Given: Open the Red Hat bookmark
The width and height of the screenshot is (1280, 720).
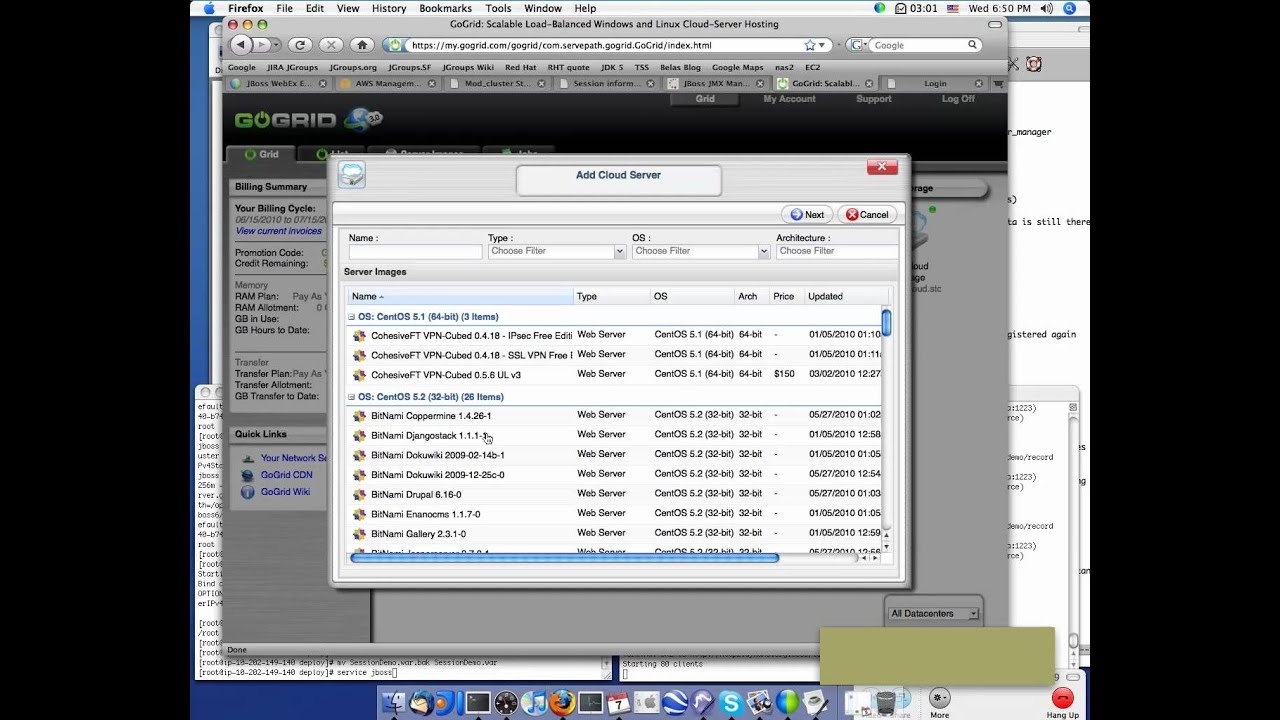Looking at the screenshot, I should 520,68.
